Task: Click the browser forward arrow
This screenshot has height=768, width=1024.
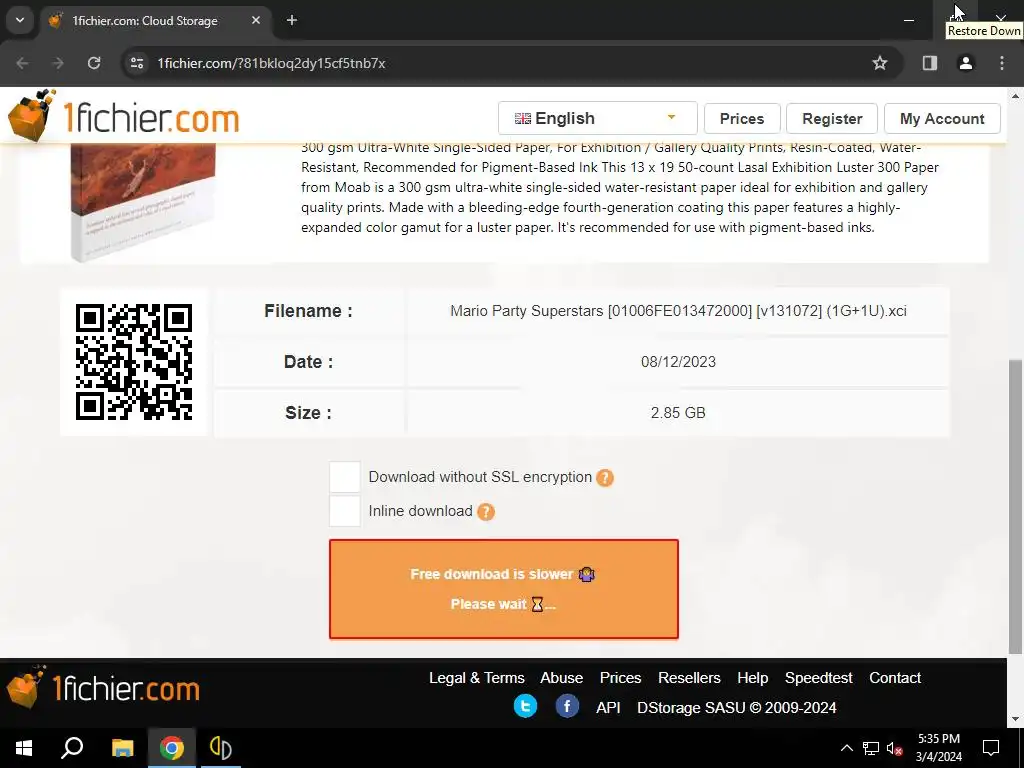Action: coord(58,63)
